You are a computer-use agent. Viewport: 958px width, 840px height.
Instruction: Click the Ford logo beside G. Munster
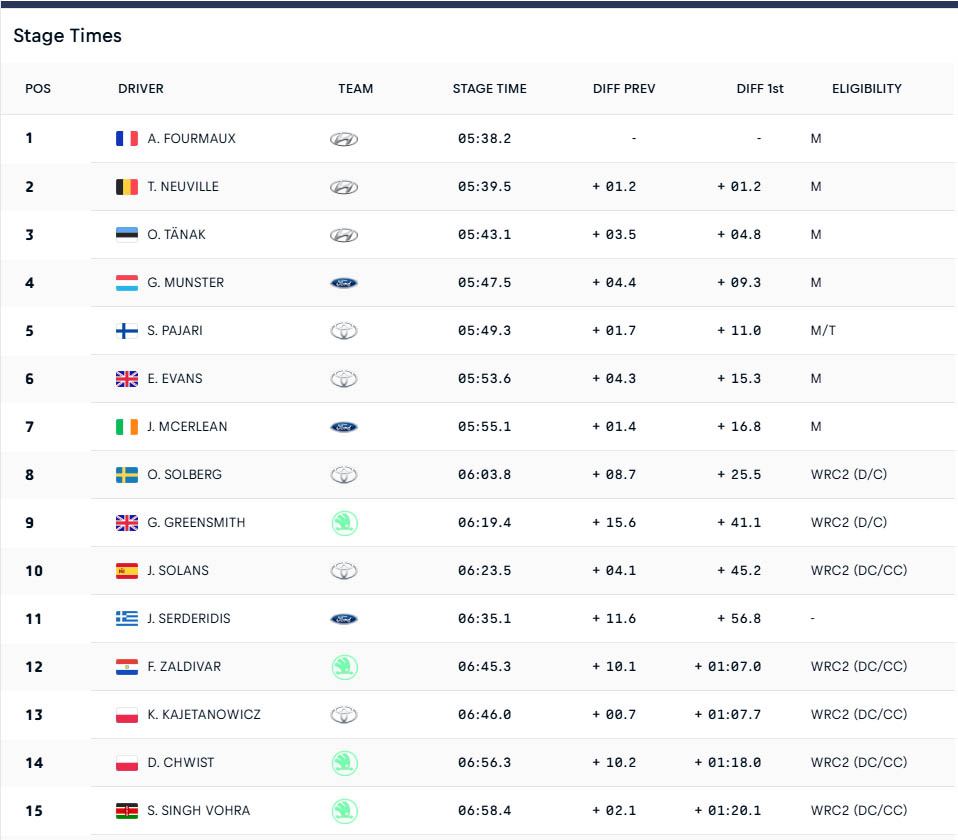344,283
